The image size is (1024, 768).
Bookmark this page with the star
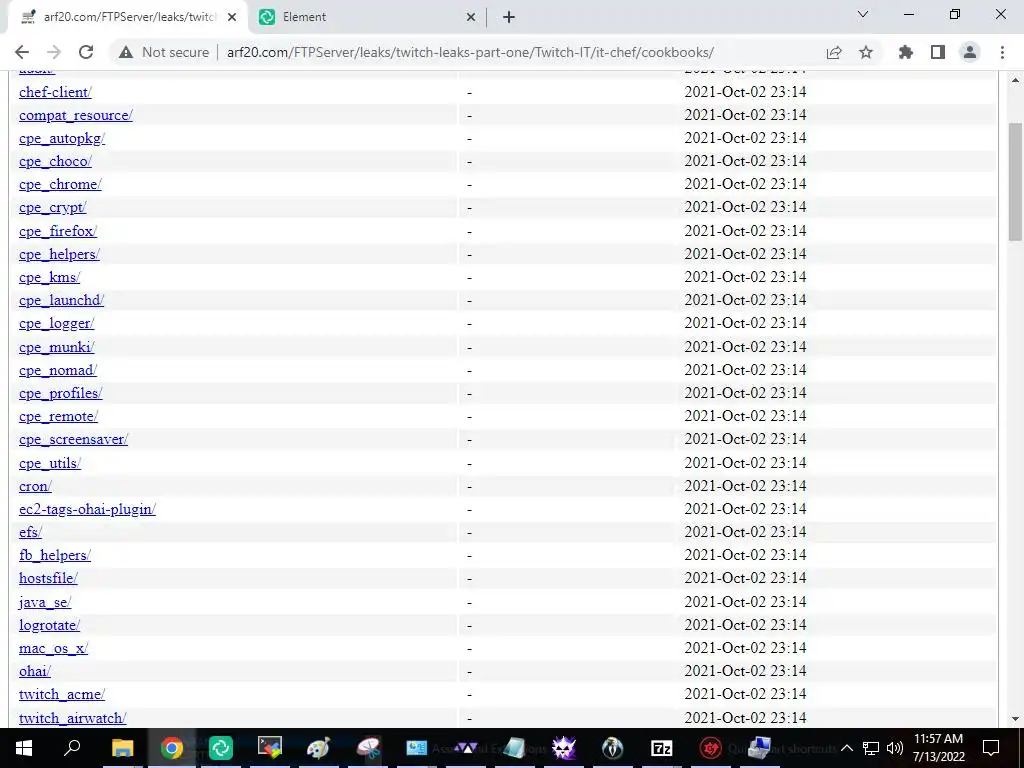pyautogui.click(x=866, y=52)
